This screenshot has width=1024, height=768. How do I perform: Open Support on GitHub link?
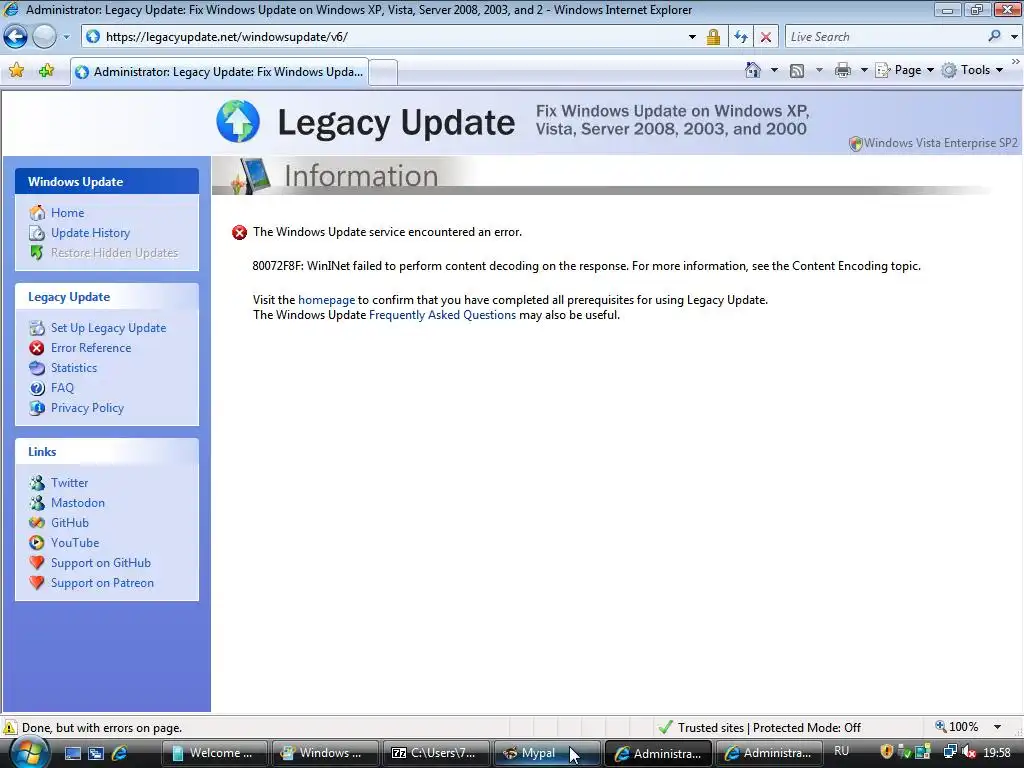pyautogui.click(x=101, y=563)
